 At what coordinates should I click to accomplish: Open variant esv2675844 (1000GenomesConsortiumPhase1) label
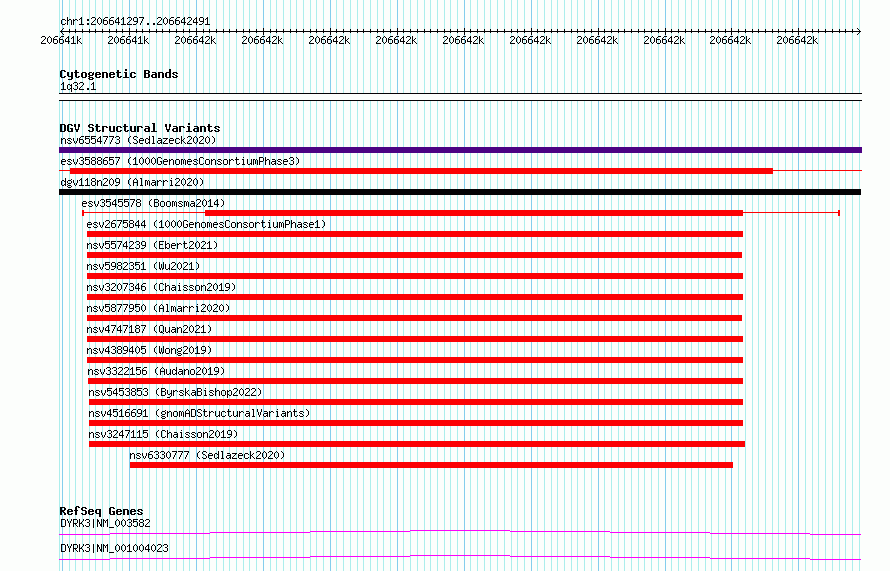(x=207, y=224)
